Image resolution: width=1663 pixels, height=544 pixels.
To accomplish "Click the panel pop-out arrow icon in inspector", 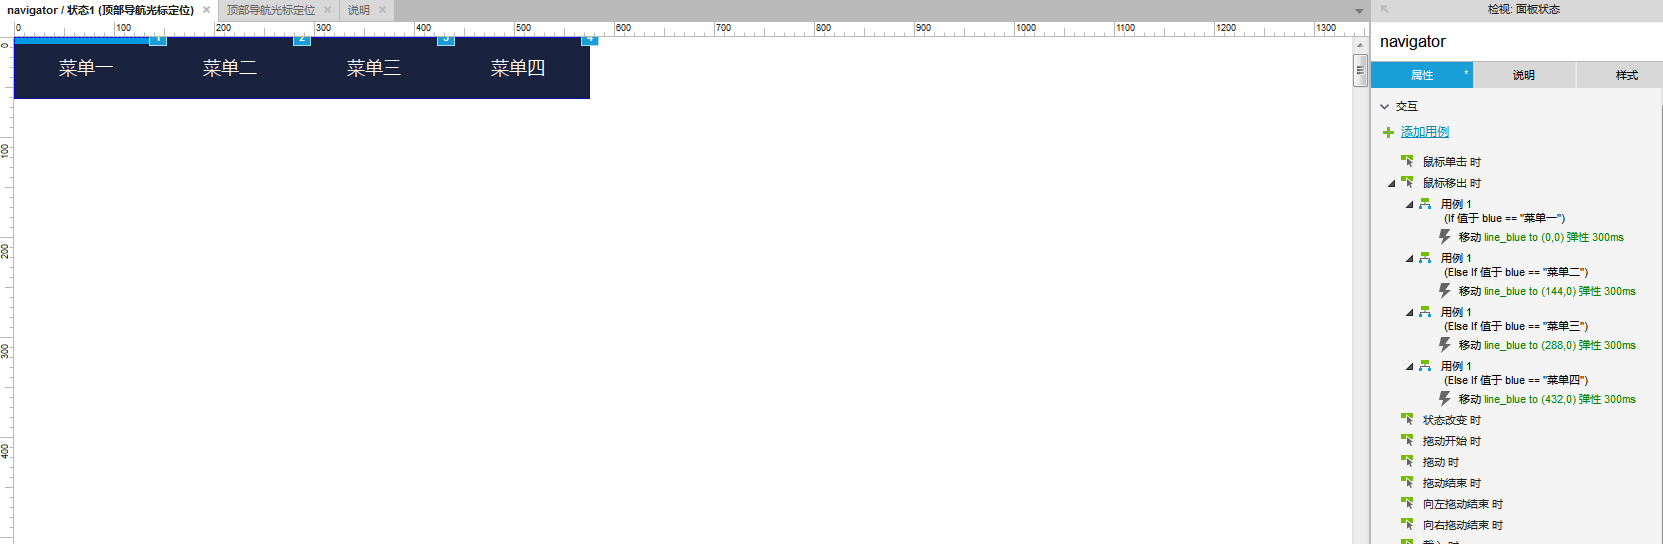I will click(1385, 9).
